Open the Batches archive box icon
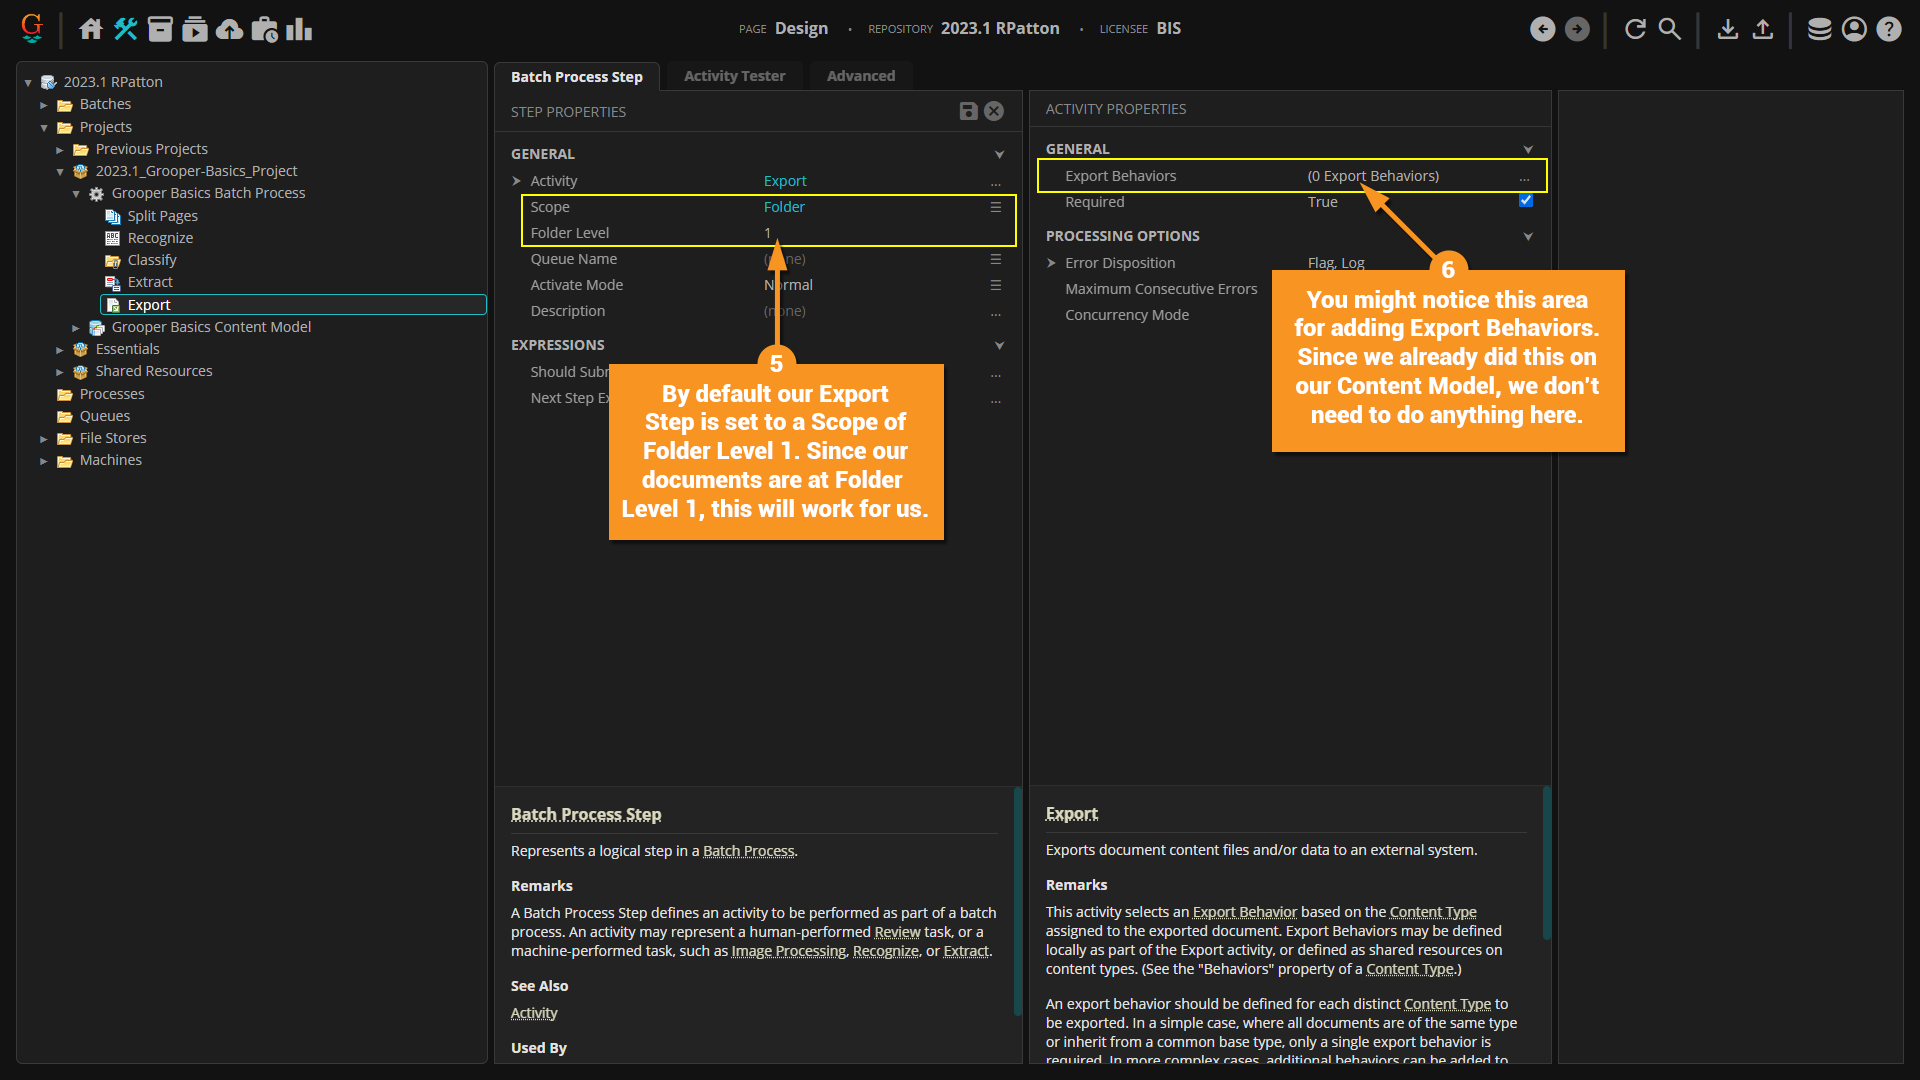This screenshot has width=1920, height=1080. (160, 29)
